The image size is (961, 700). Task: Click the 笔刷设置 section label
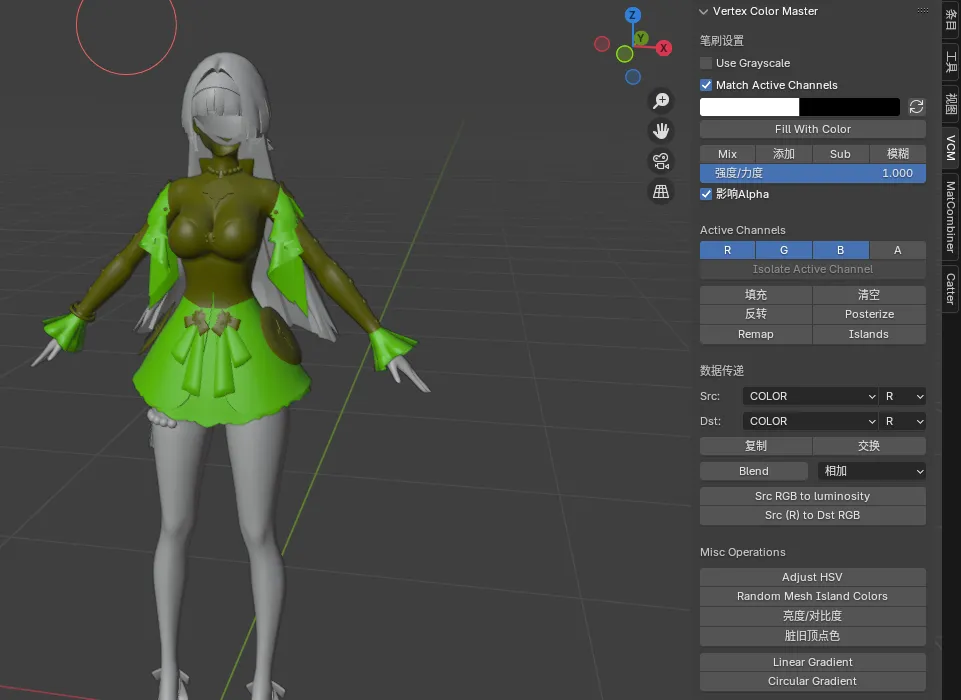(x=722, y=41)
